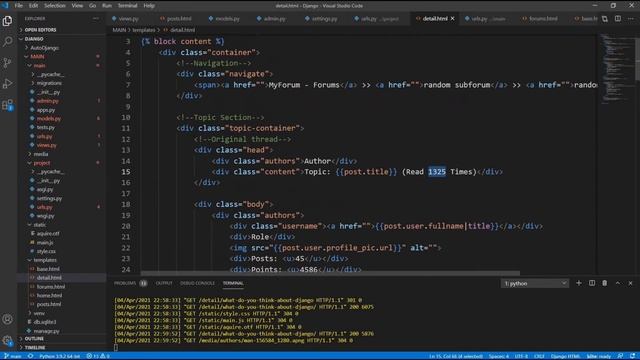Open manage.py in the explorer tree
The height and width of the screenshot is (360, 640).
[x=47, y=331]
